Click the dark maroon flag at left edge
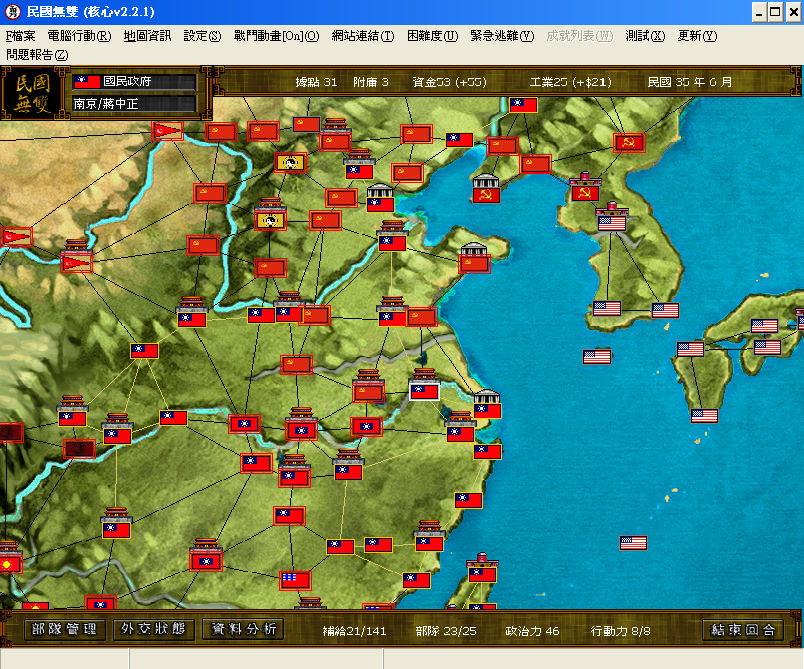The height and width of the screenshot is (669, 804). coord(11,432)
